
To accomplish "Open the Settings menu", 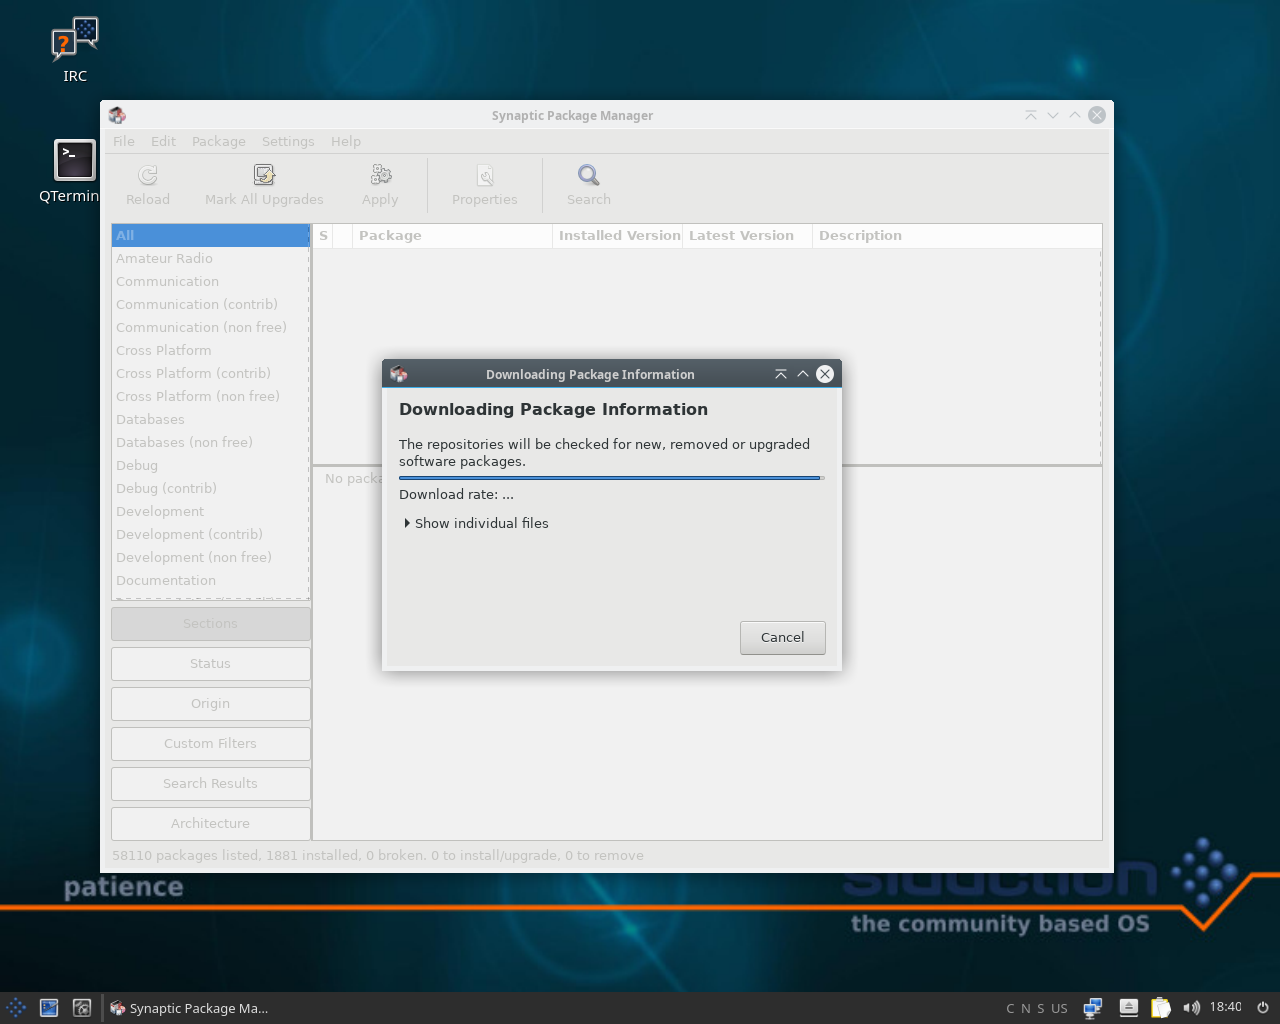I will pos(288,141).
